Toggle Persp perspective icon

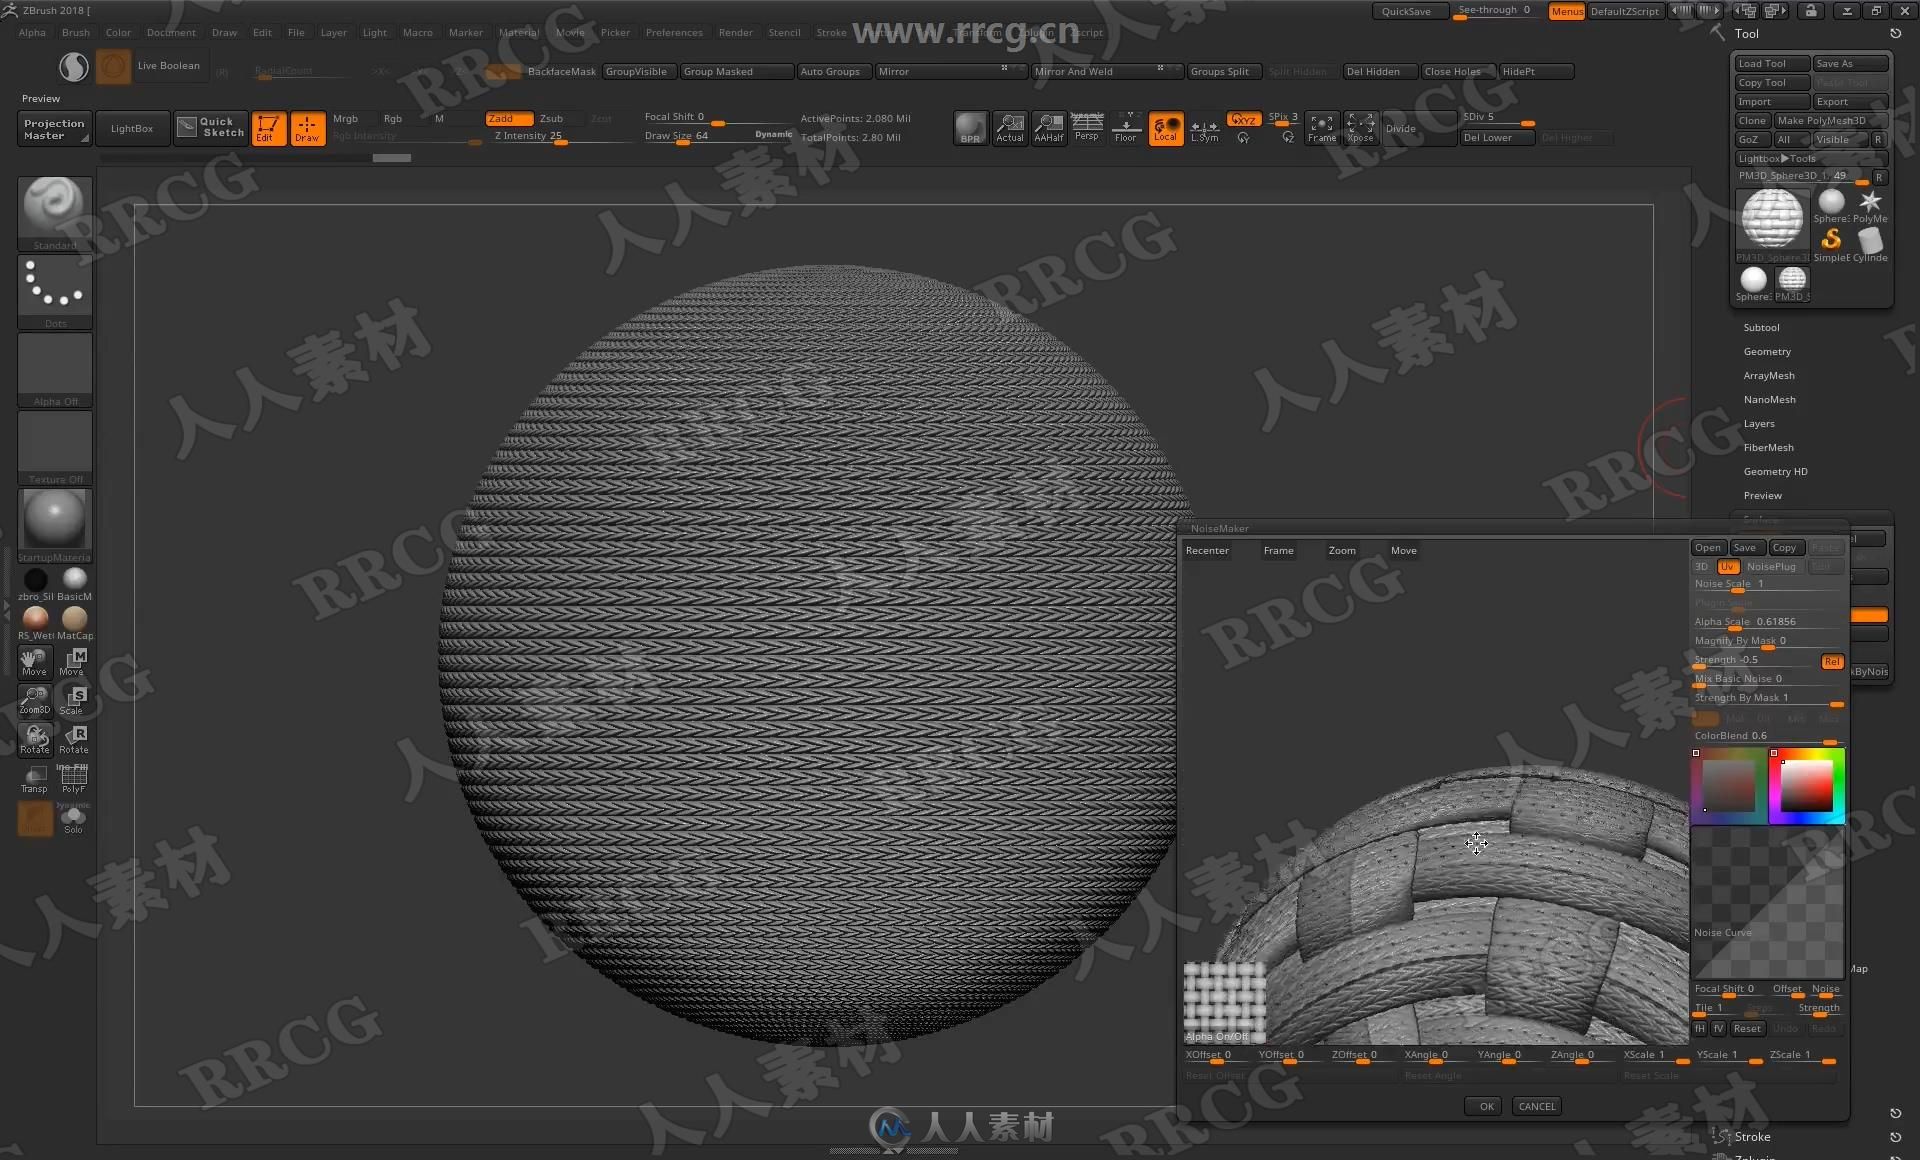pyautogui.click(x=1087, y=128)
